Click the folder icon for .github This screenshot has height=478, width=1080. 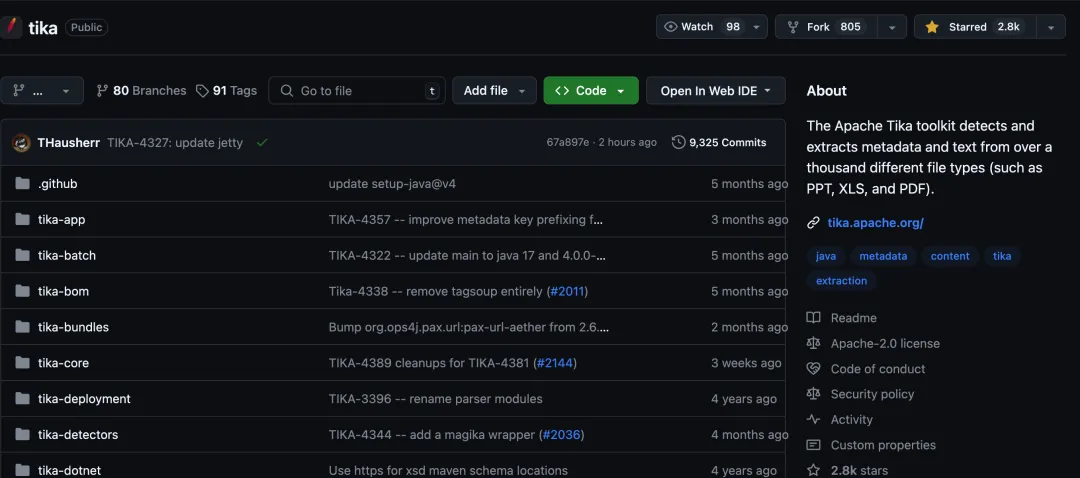tap(23, 183)
